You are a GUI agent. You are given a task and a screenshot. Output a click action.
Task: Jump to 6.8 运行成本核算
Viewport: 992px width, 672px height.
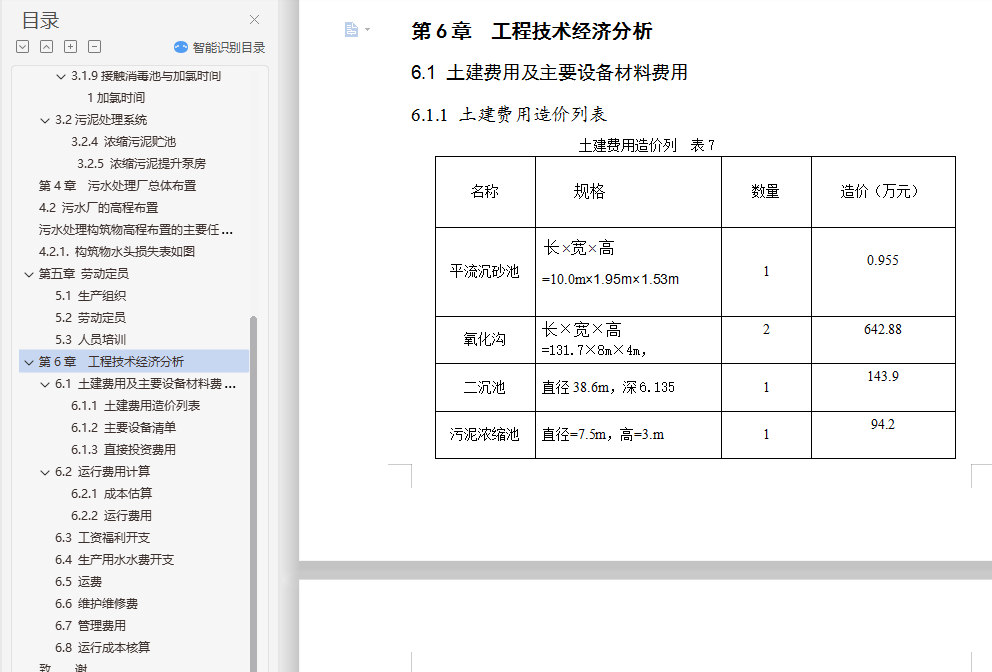[x=102, y=648]
